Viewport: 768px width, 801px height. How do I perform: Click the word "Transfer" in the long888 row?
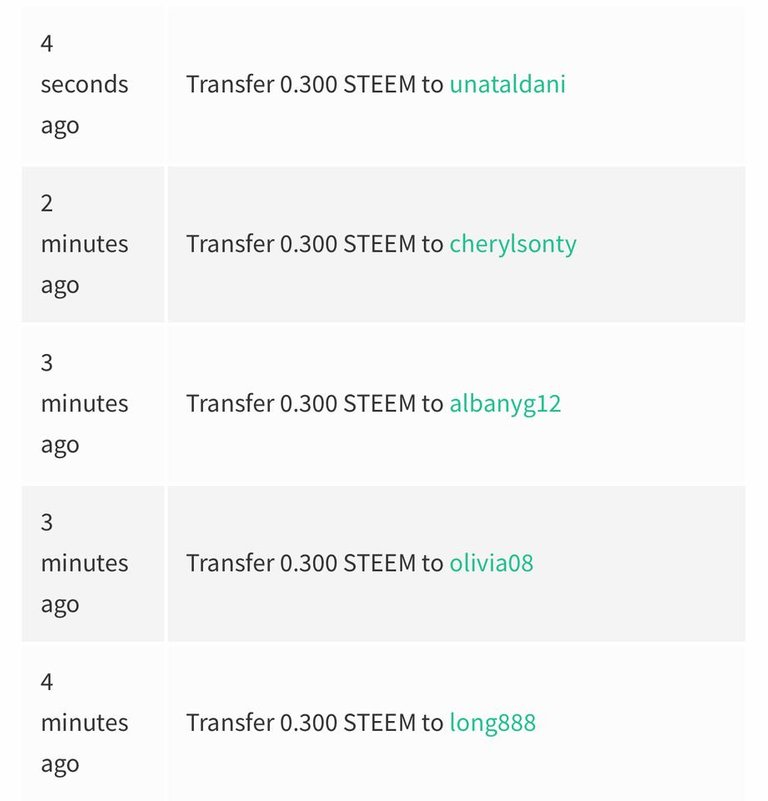229,722
